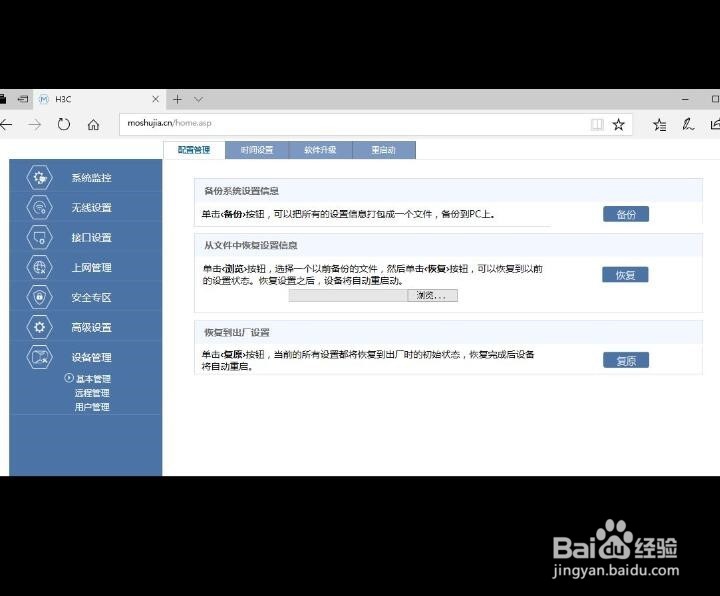
Task: Minimize the browser window
Action: [x=685, y=99]
